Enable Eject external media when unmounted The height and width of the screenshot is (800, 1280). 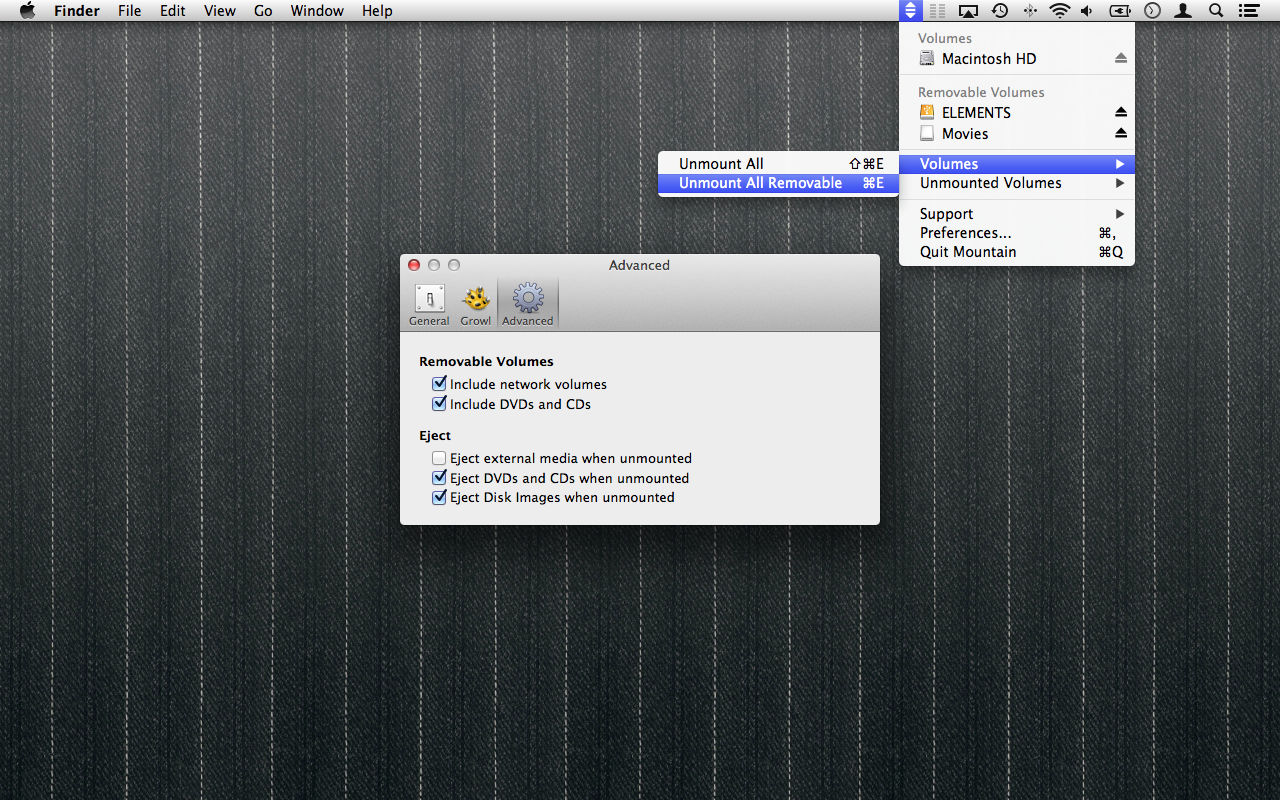[439, 458]
